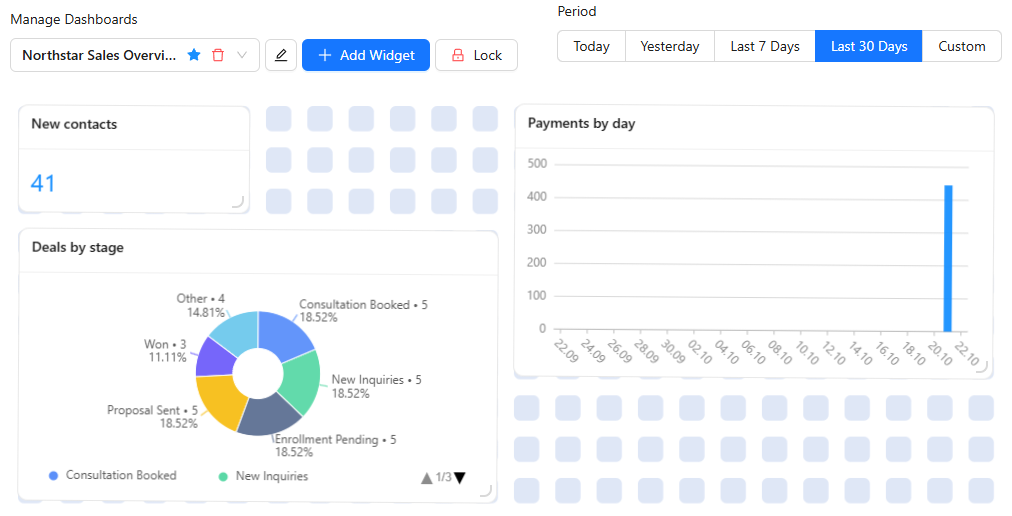Select the Yesterday period
This screenshot has height=516, width=1012.
pos(670,46)
